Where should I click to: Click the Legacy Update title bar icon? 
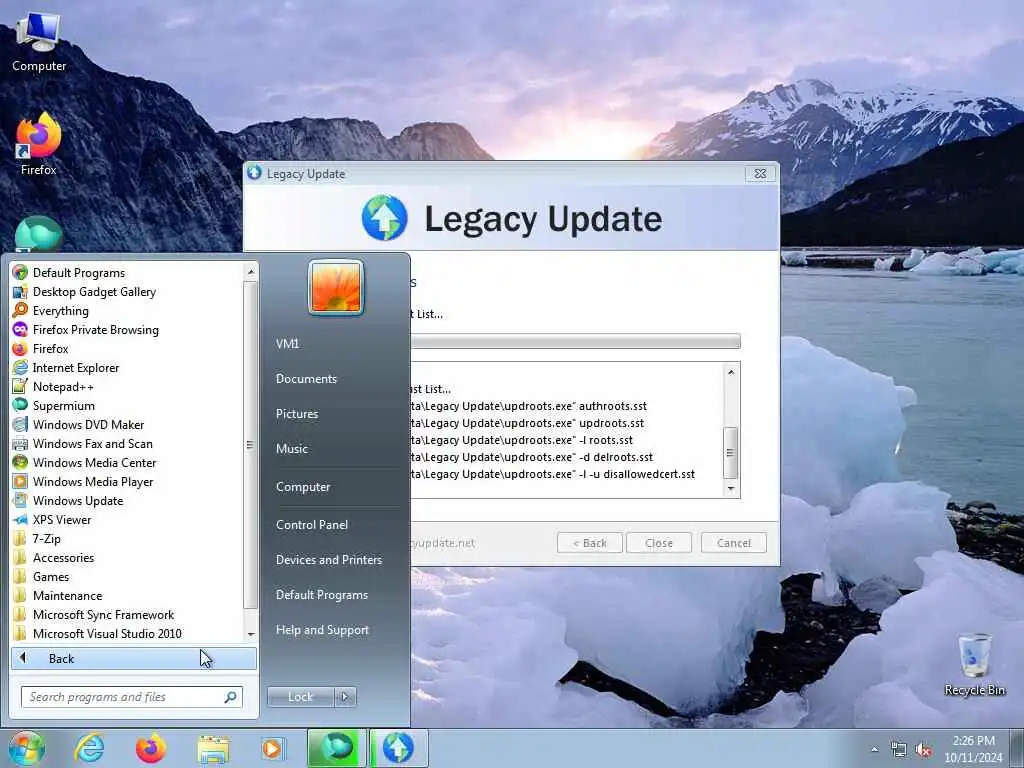pyautogui.click(x=255, y=173)
